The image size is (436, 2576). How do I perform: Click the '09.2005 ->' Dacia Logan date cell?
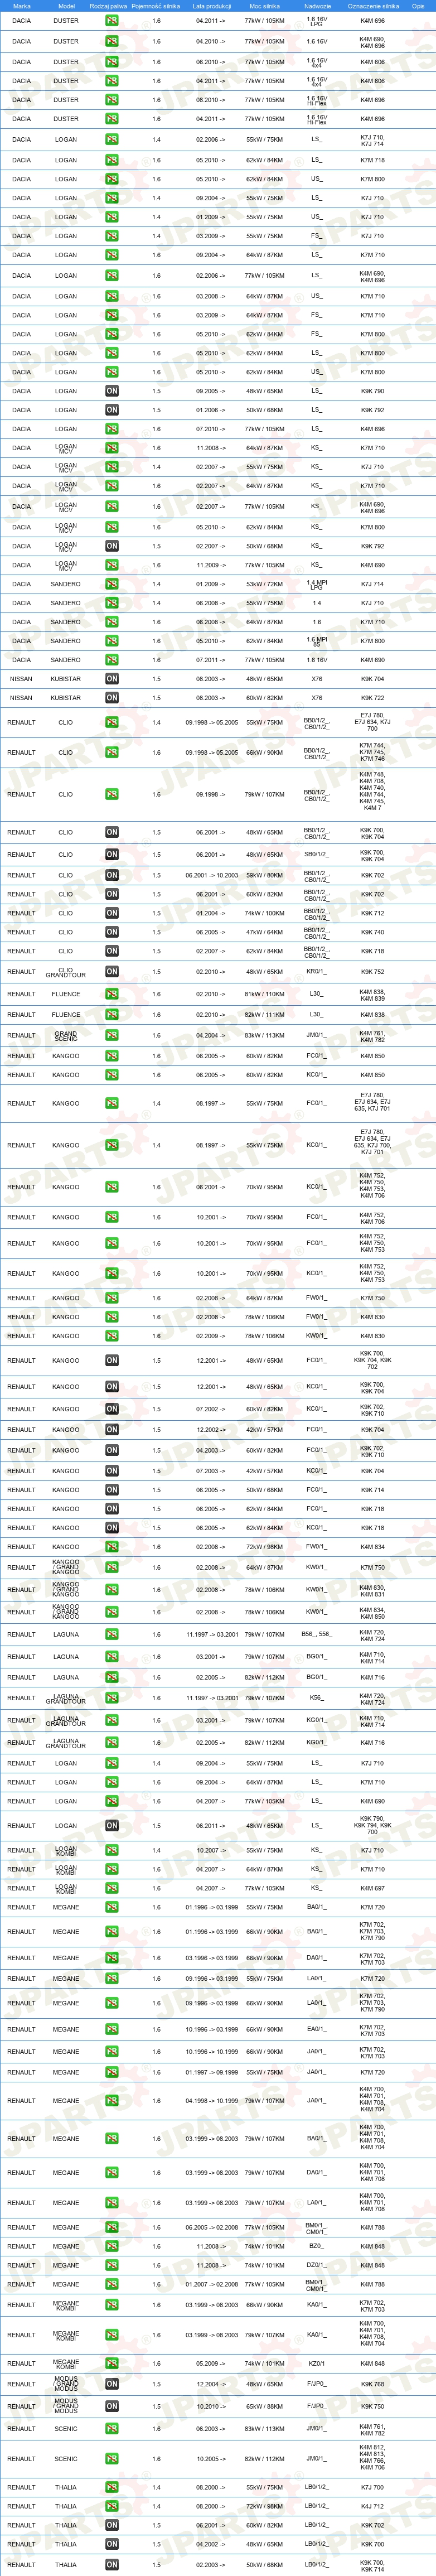[210, 391]
